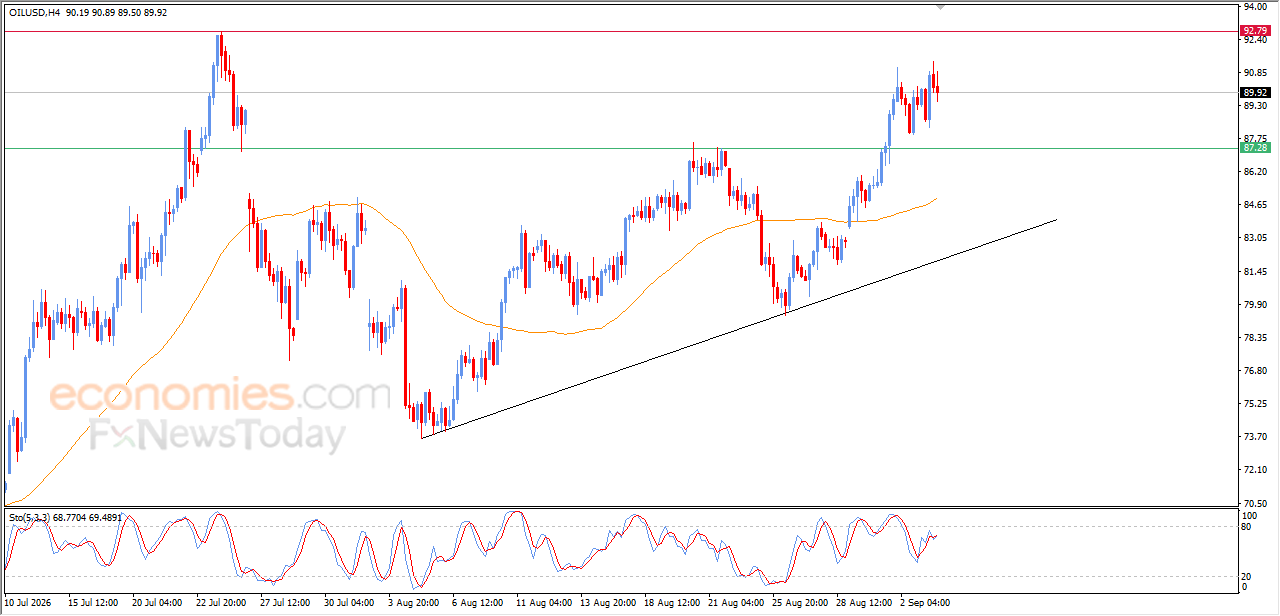The image size is (1280, 616).
Task: Click the 94.00 price axis label
Action: 1255,6
